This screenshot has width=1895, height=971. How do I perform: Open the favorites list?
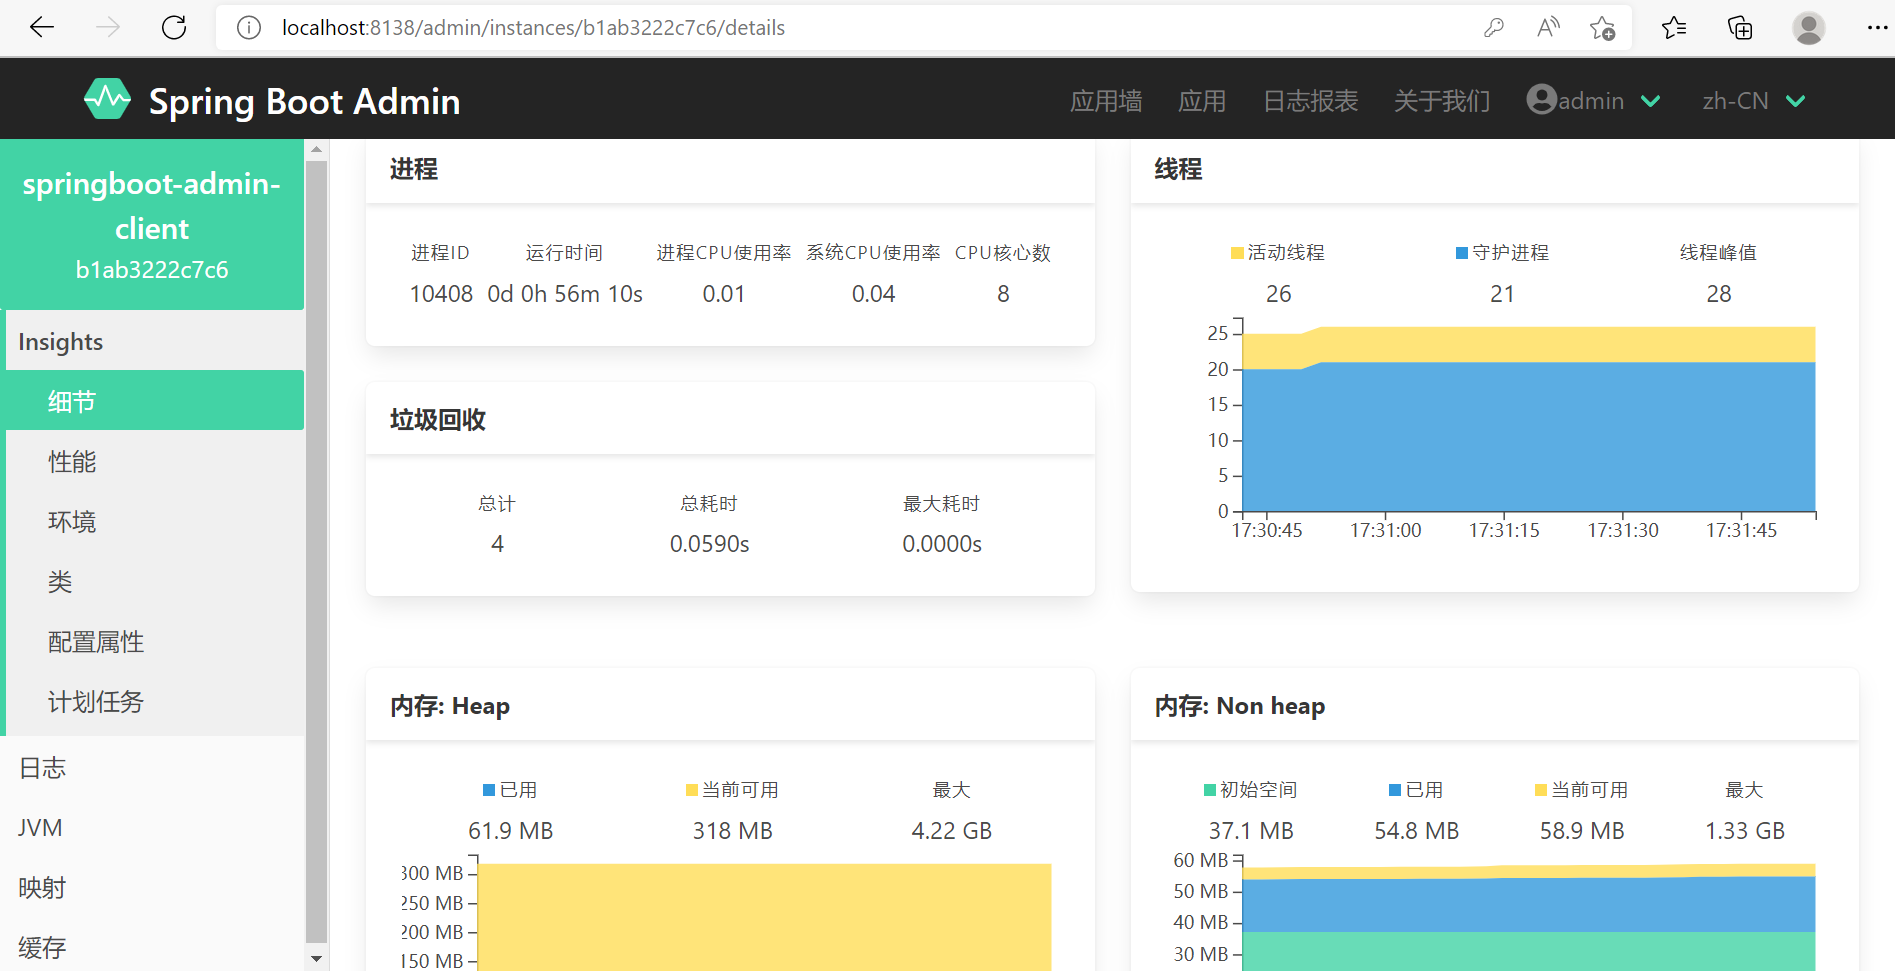tap(1674, 28)
